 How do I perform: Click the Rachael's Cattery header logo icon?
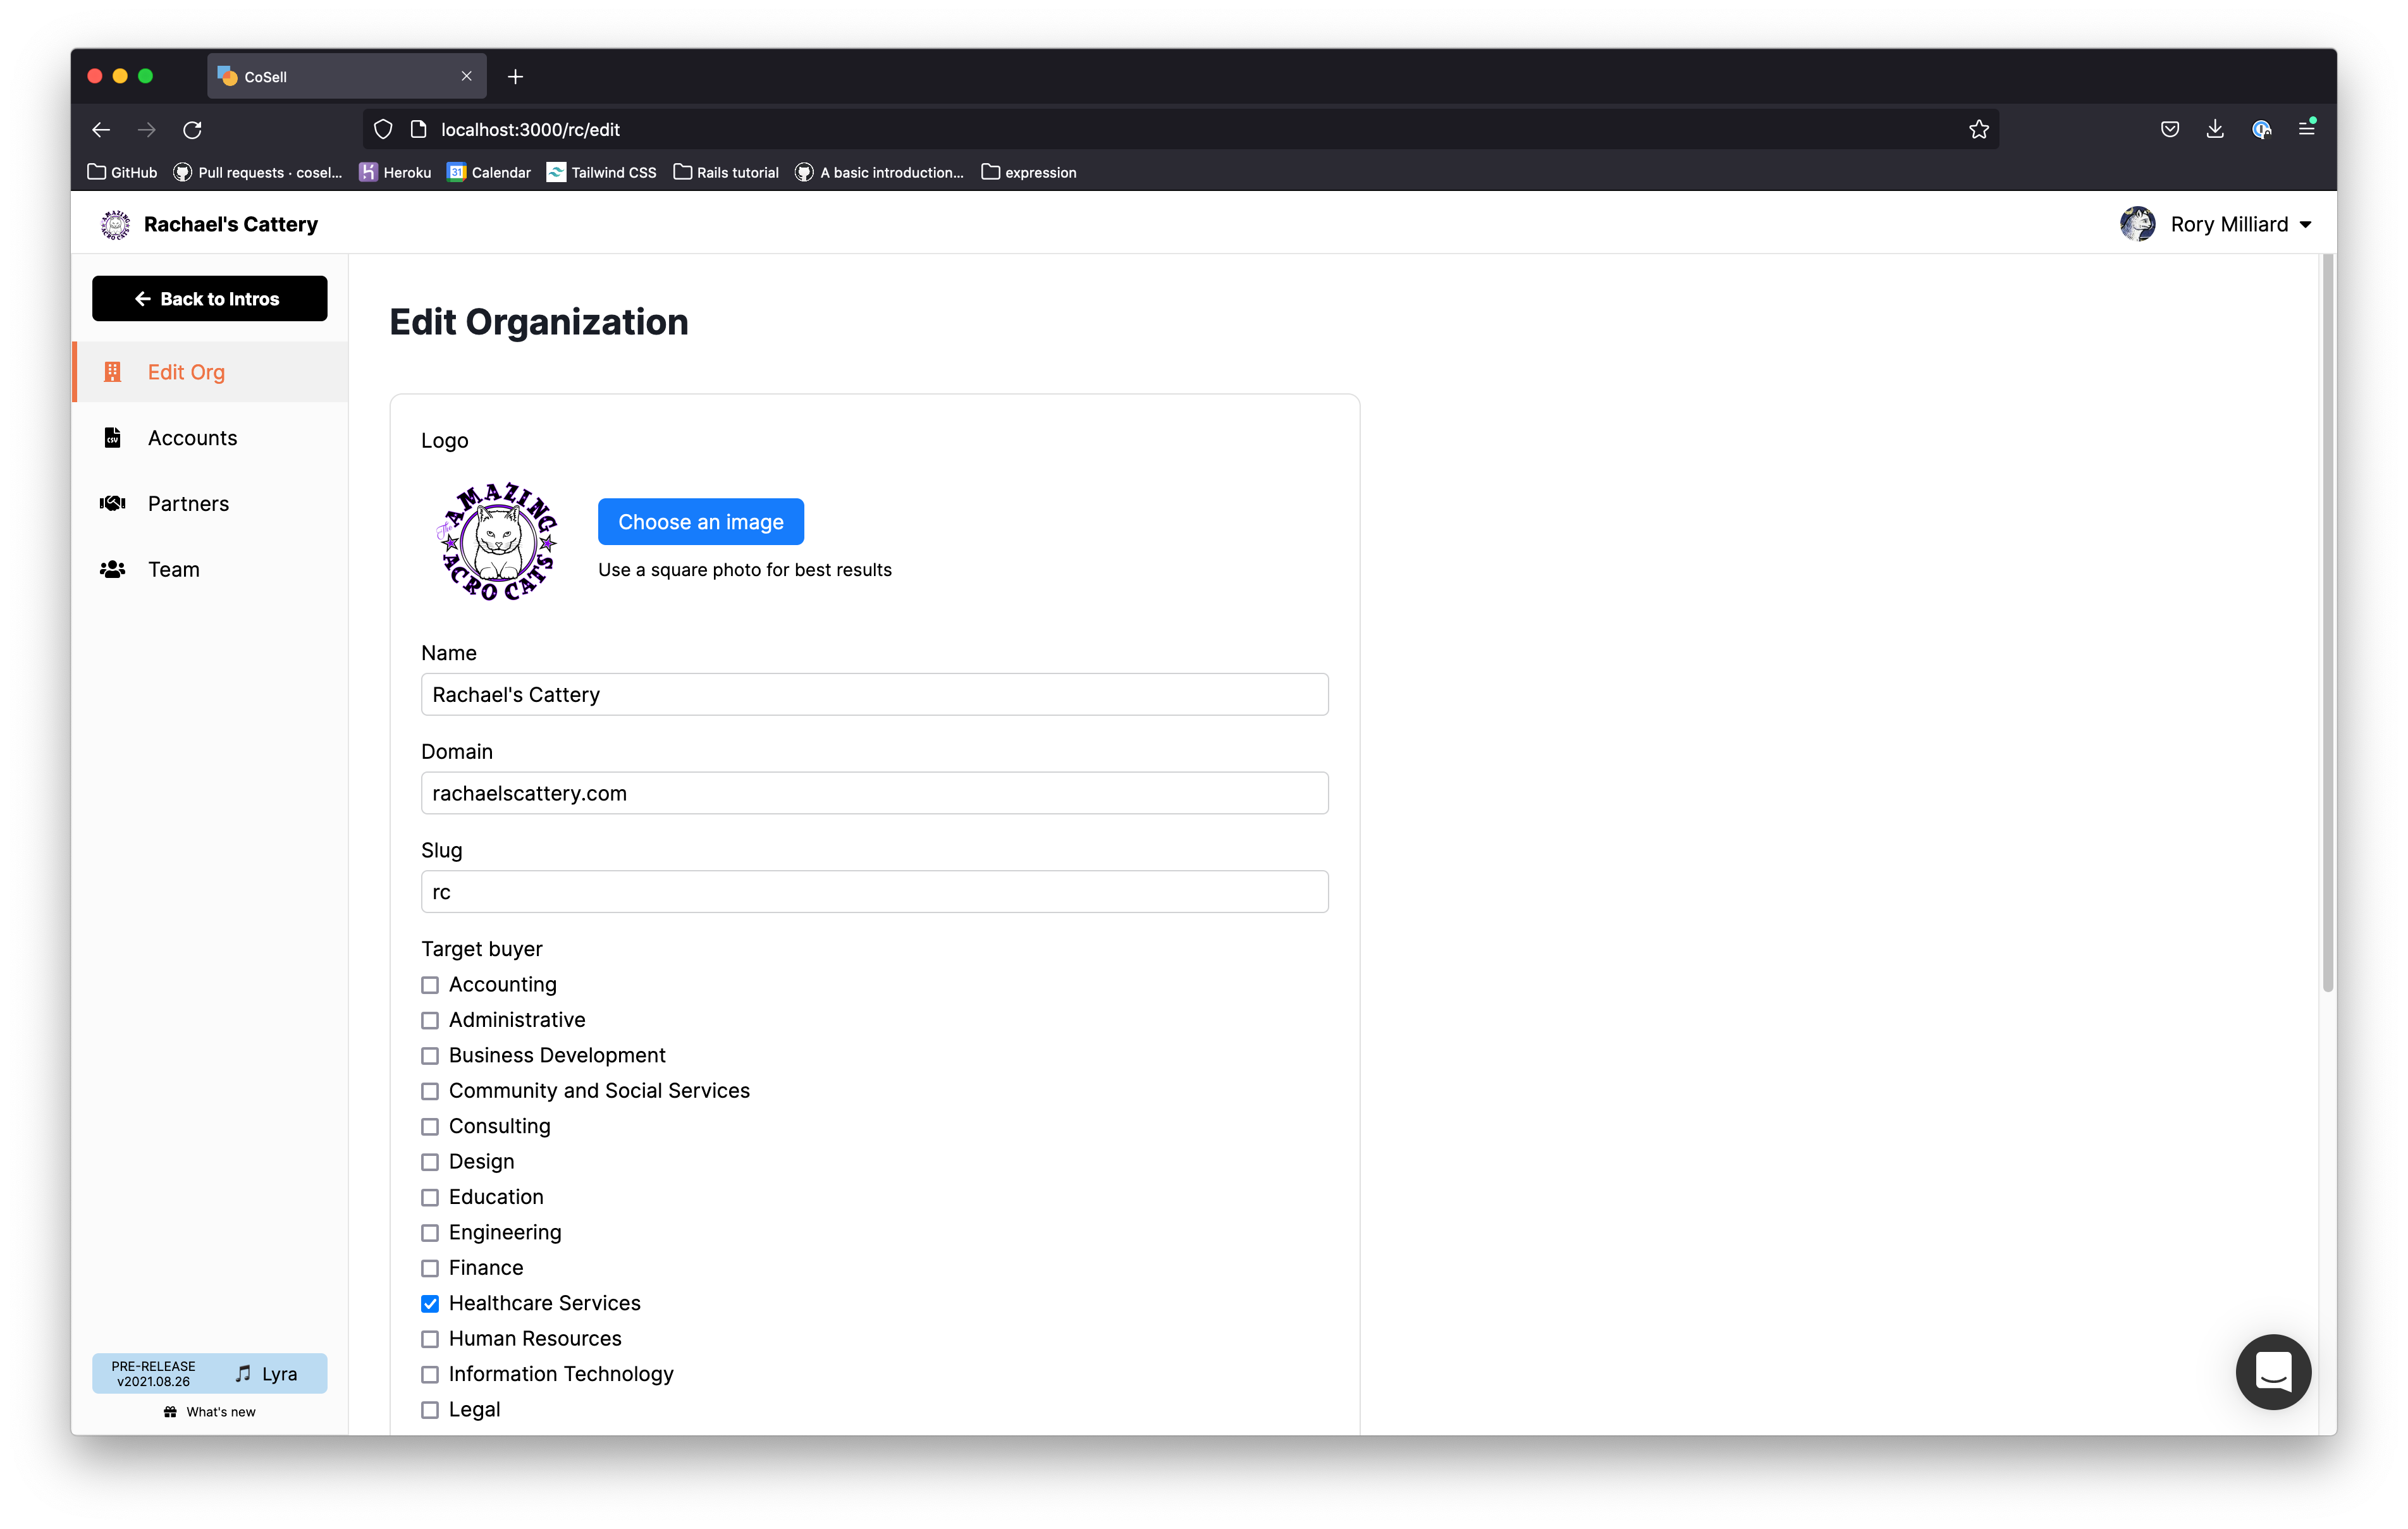point(116,225)
